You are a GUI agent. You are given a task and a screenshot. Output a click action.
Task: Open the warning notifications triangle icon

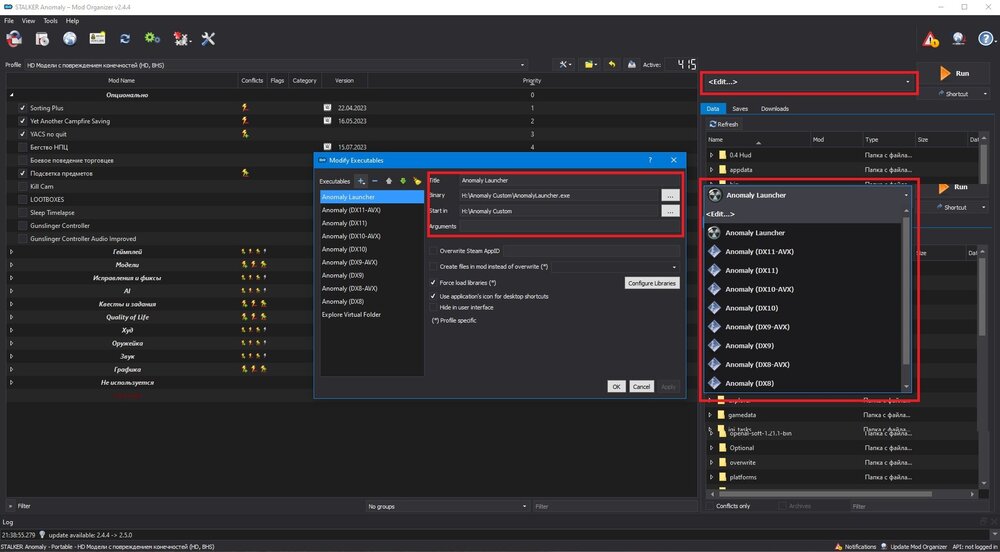[930, 40]
